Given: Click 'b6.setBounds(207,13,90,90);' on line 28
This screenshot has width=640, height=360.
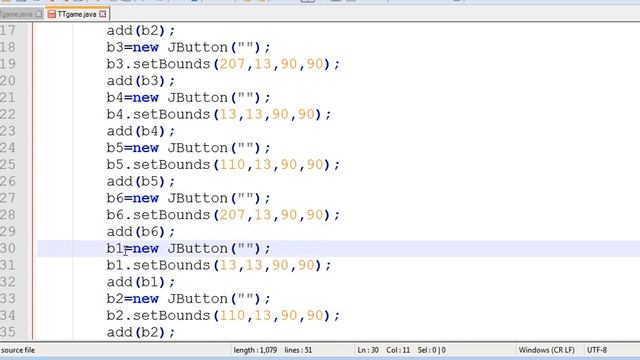Looking at the screenshot, I should (x=223, y=215).
